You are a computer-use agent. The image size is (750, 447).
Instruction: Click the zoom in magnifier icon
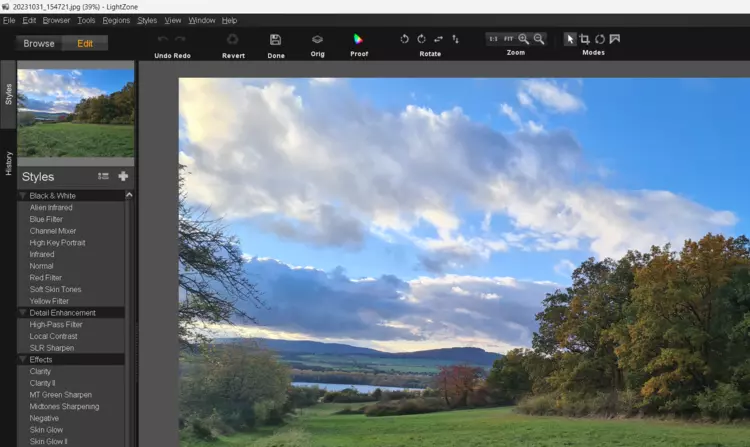click(523, 39)
